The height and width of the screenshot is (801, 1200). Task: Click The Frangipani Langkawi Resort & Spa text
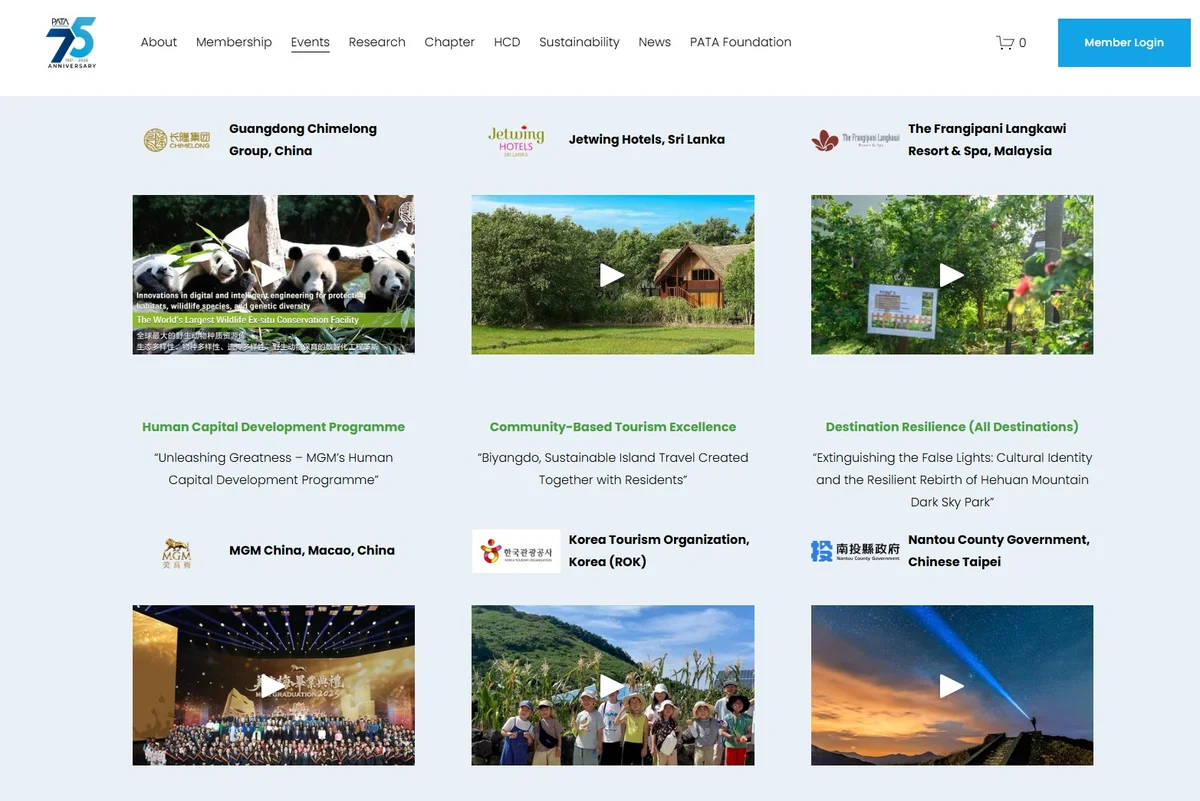[987, 140]
